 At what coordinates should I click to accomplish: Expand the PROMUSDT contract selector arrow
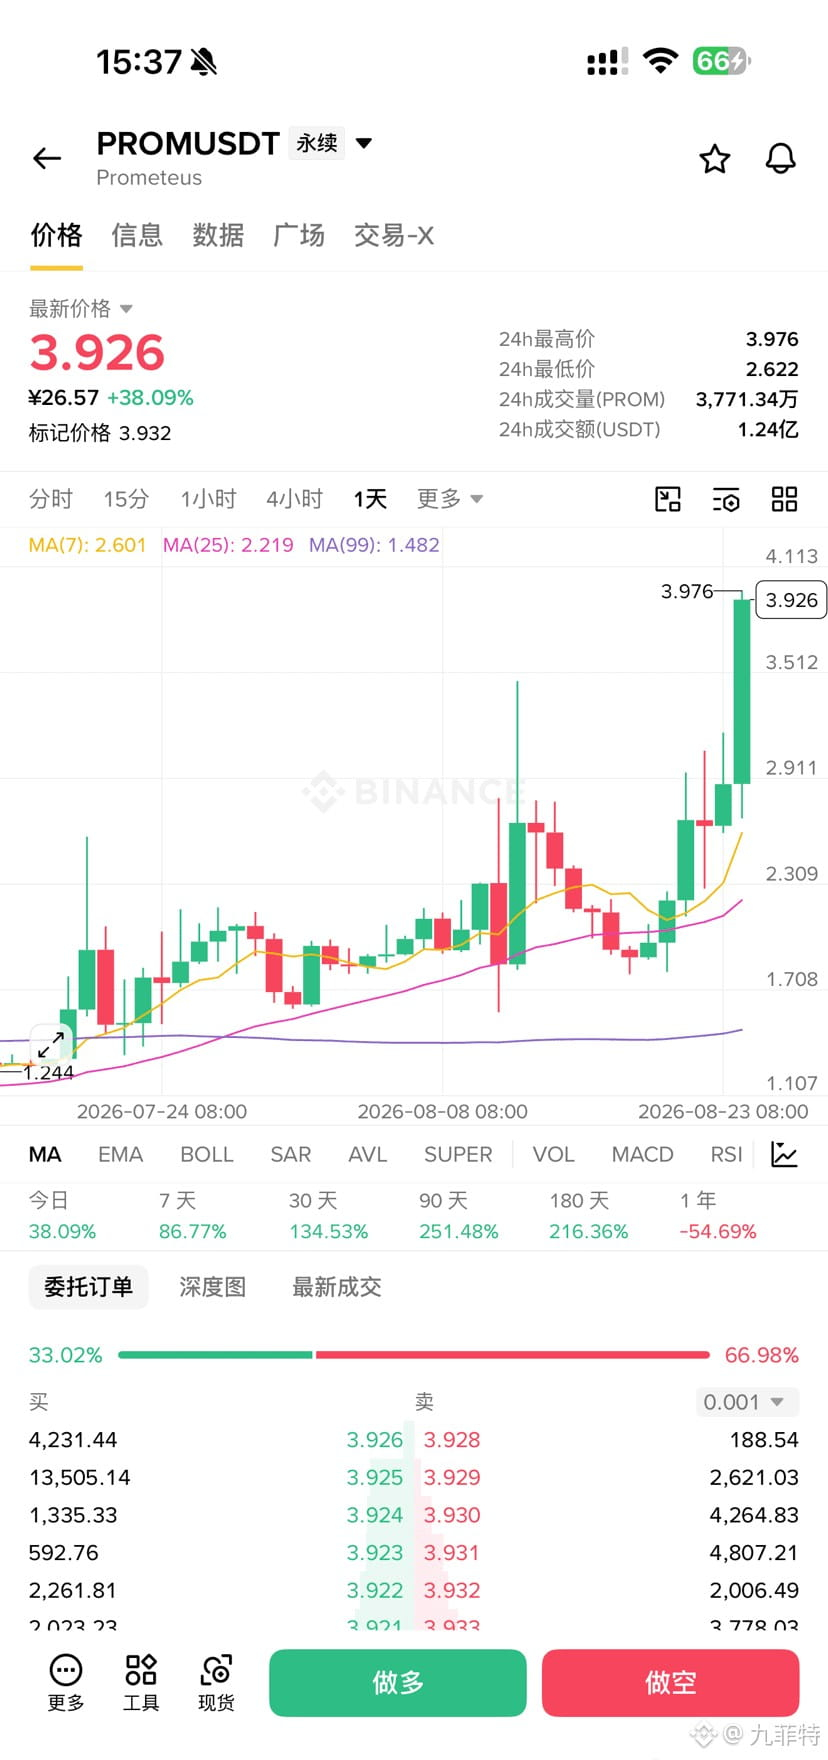point(364,143)
